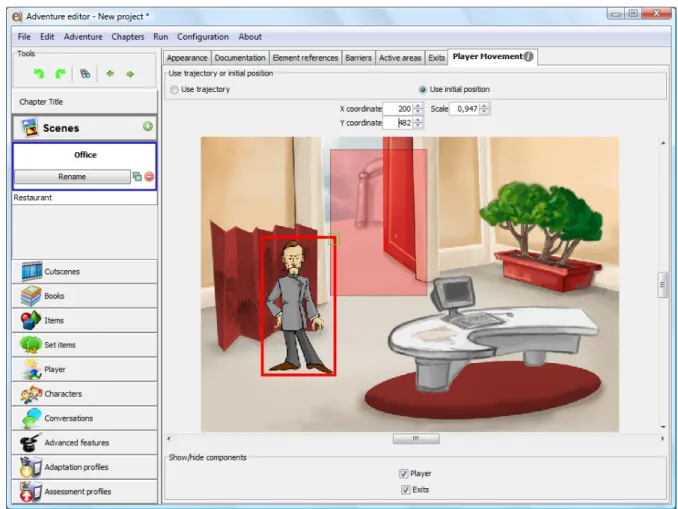
Task: Click the vertical scrollbar thumb beside scene
Action: tap(662, 285)
